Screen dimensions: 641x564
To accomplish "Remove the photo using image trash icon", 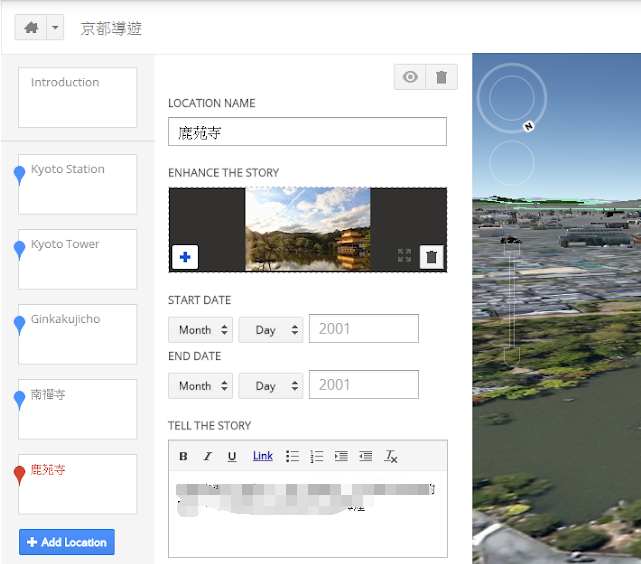I will 431,257.
